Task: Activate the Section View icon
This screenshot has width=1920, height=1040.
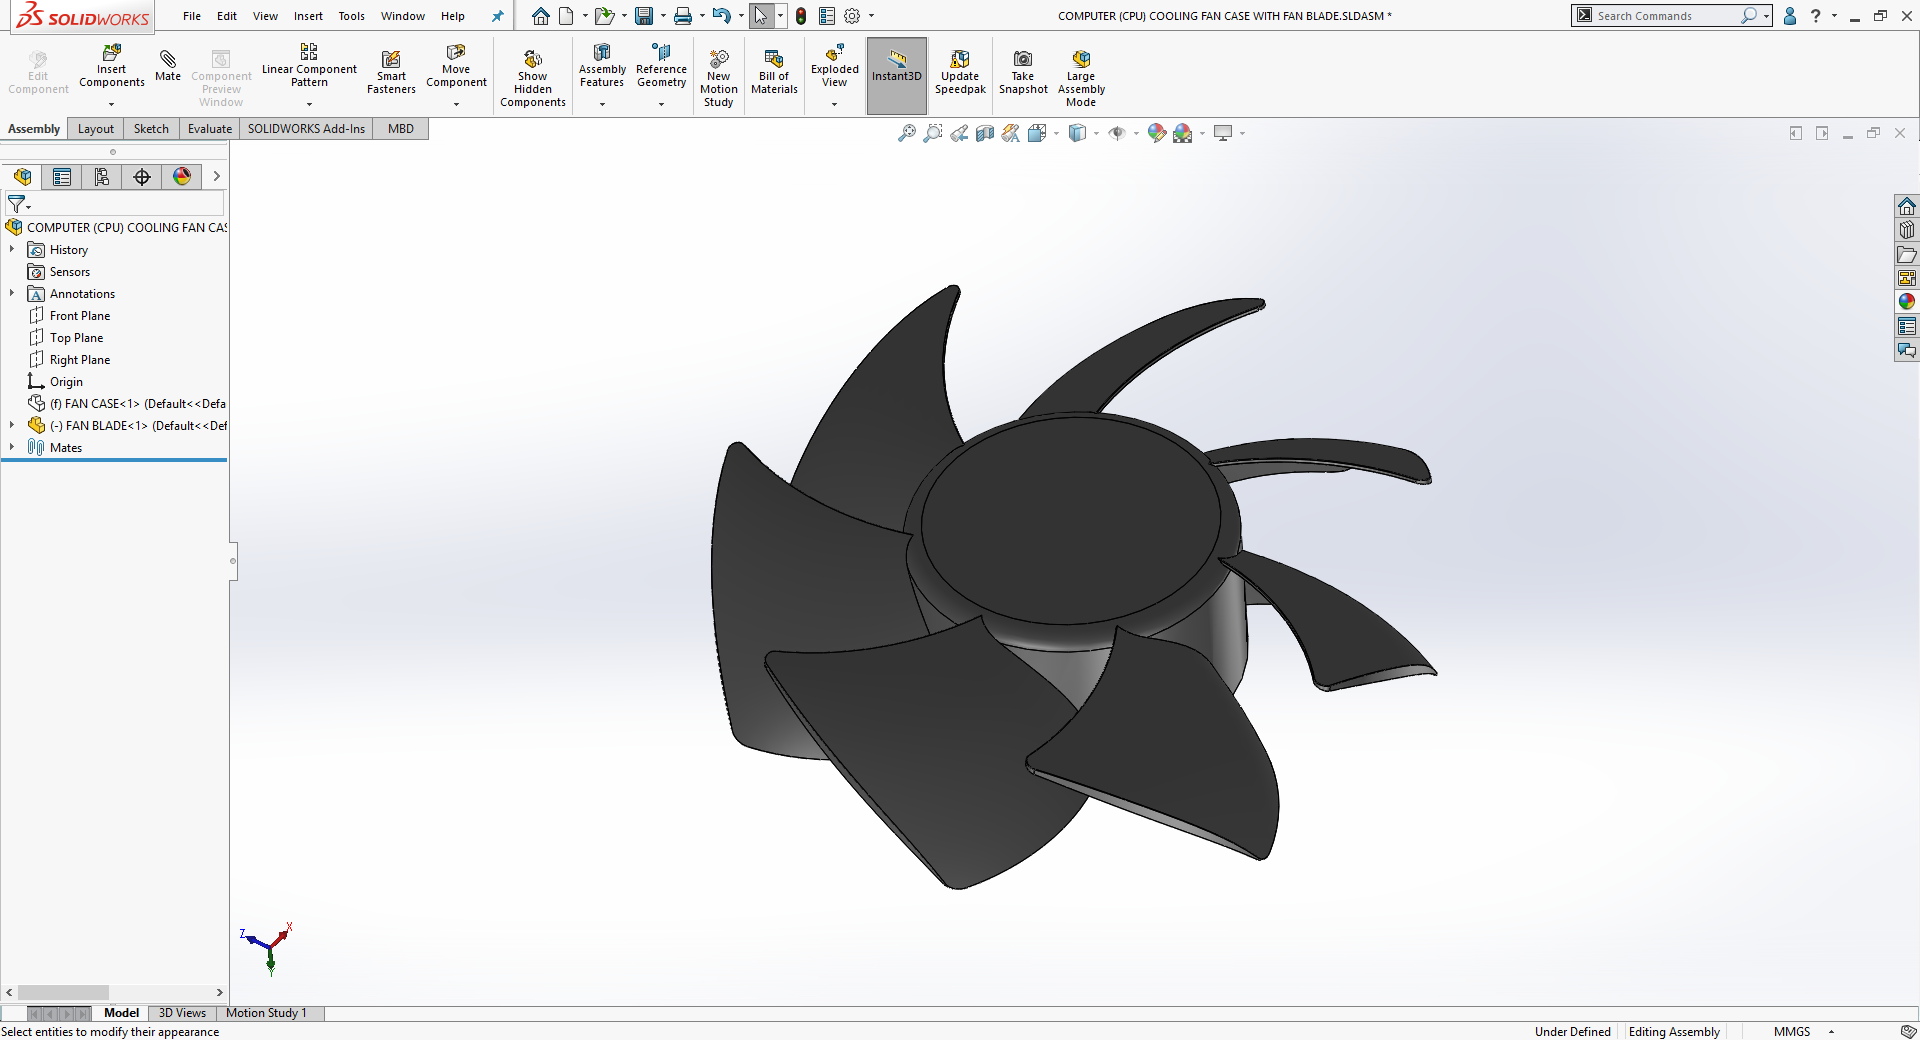Action: 984,132
